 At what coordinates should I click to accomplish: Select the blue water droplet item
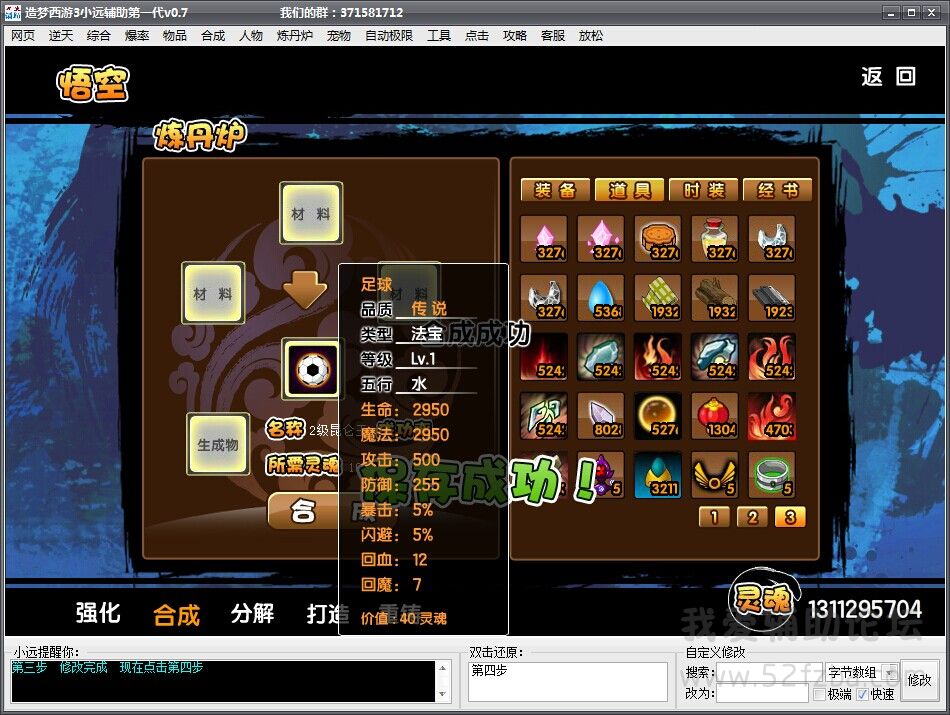pos(600,298)
